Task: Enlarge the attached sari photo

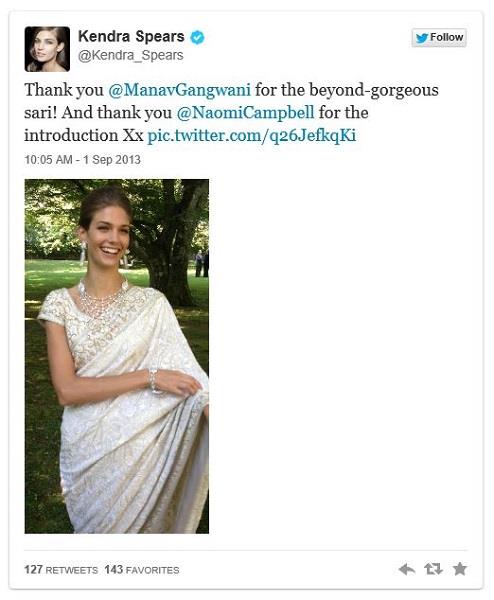Action: tap(117, 356)
